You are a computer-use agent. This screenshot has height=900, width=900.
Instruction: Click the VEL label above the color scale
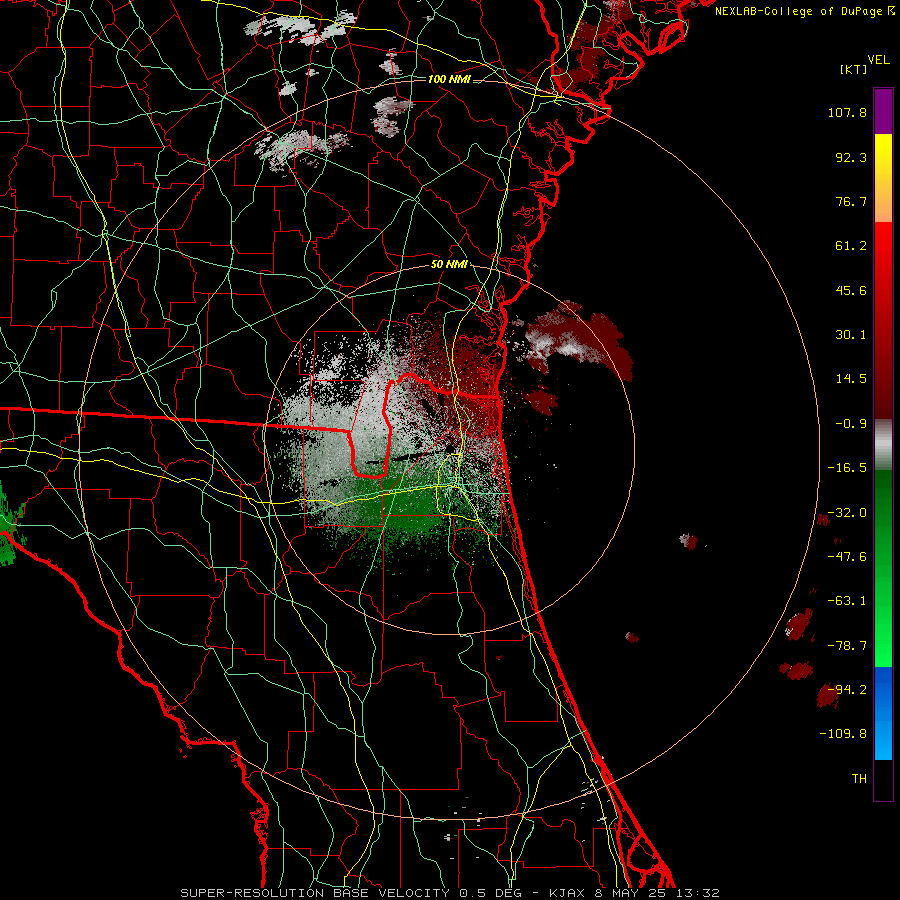click(x=878, y=60)
